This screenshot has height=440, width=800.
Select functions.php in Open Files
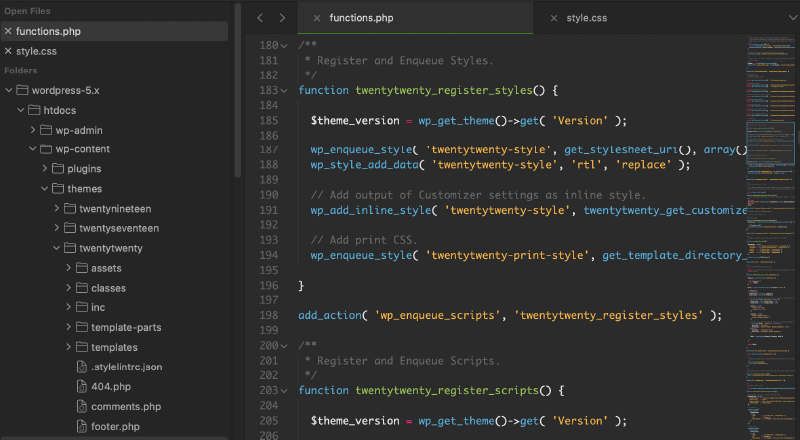click(114, 31)
